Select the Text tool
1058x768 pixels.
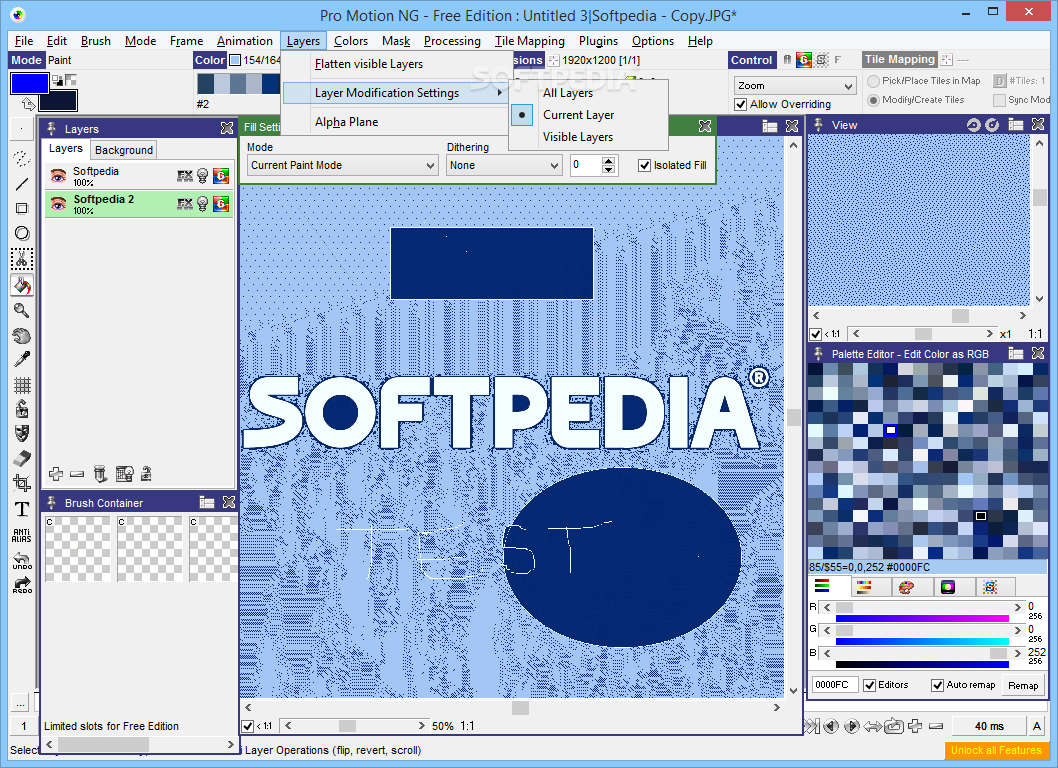(x=22, y=509)
